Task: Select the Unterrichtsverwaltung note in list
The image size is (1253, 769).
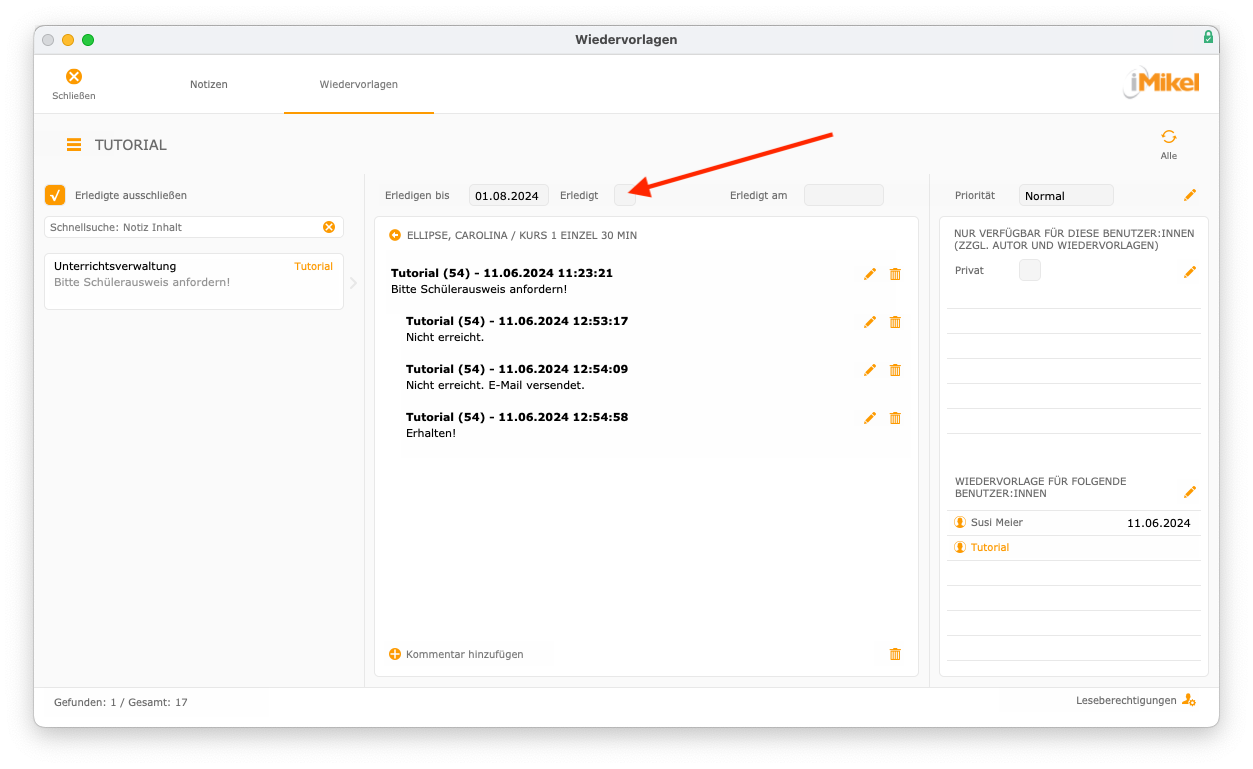Action: [x=194, y=281]
